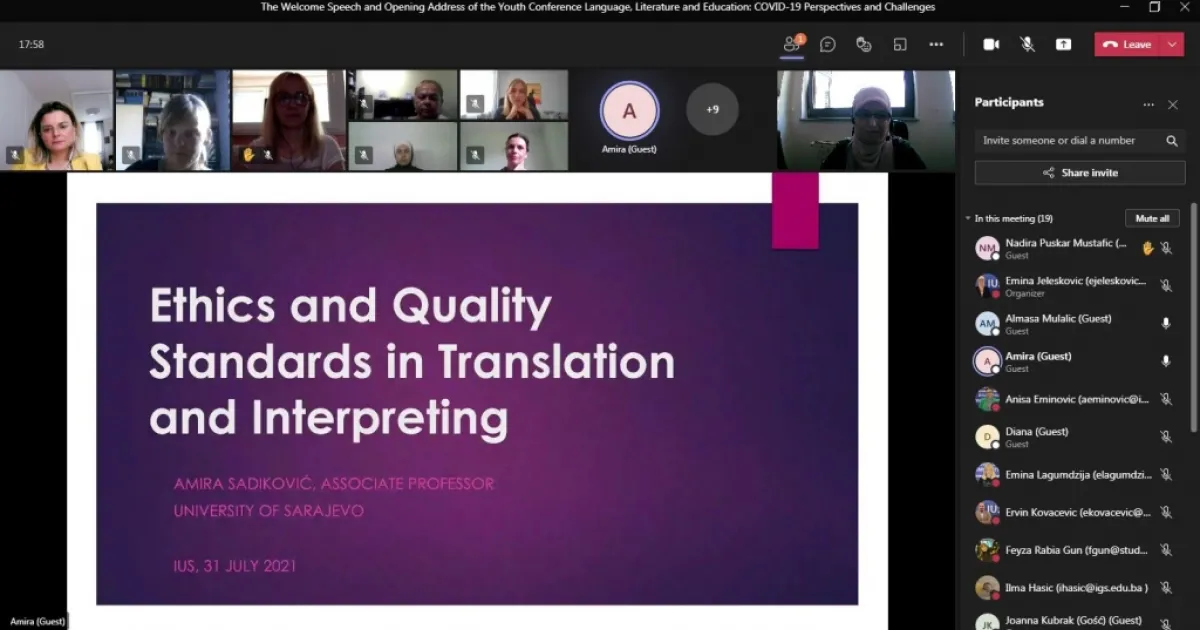
Task: Click the muted mic icon beside Diana (Guest)
Action: click(x=1166, y=437)
